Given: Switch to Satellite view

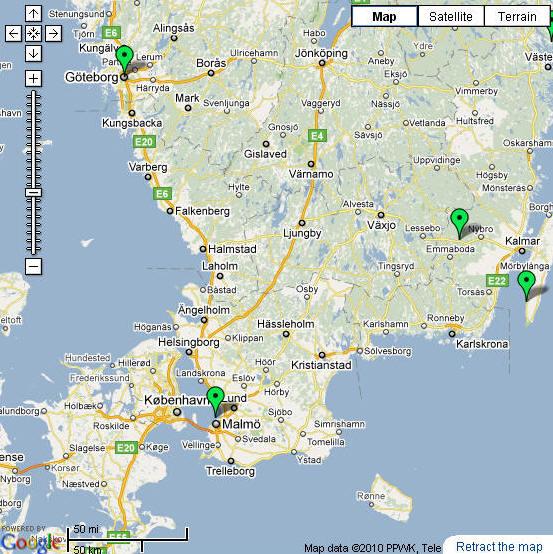Looking at the screenshot, I should pos(451,17).
